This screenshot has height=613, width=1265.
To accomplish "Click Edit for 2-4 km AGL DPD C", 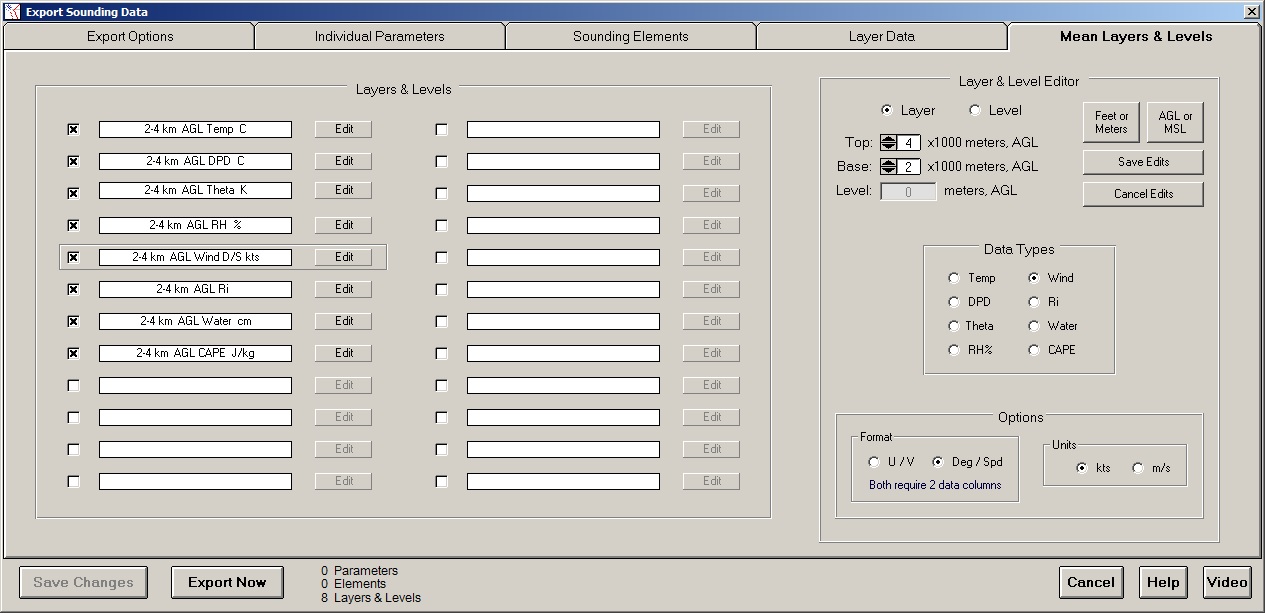I will (x=344, y=161).
